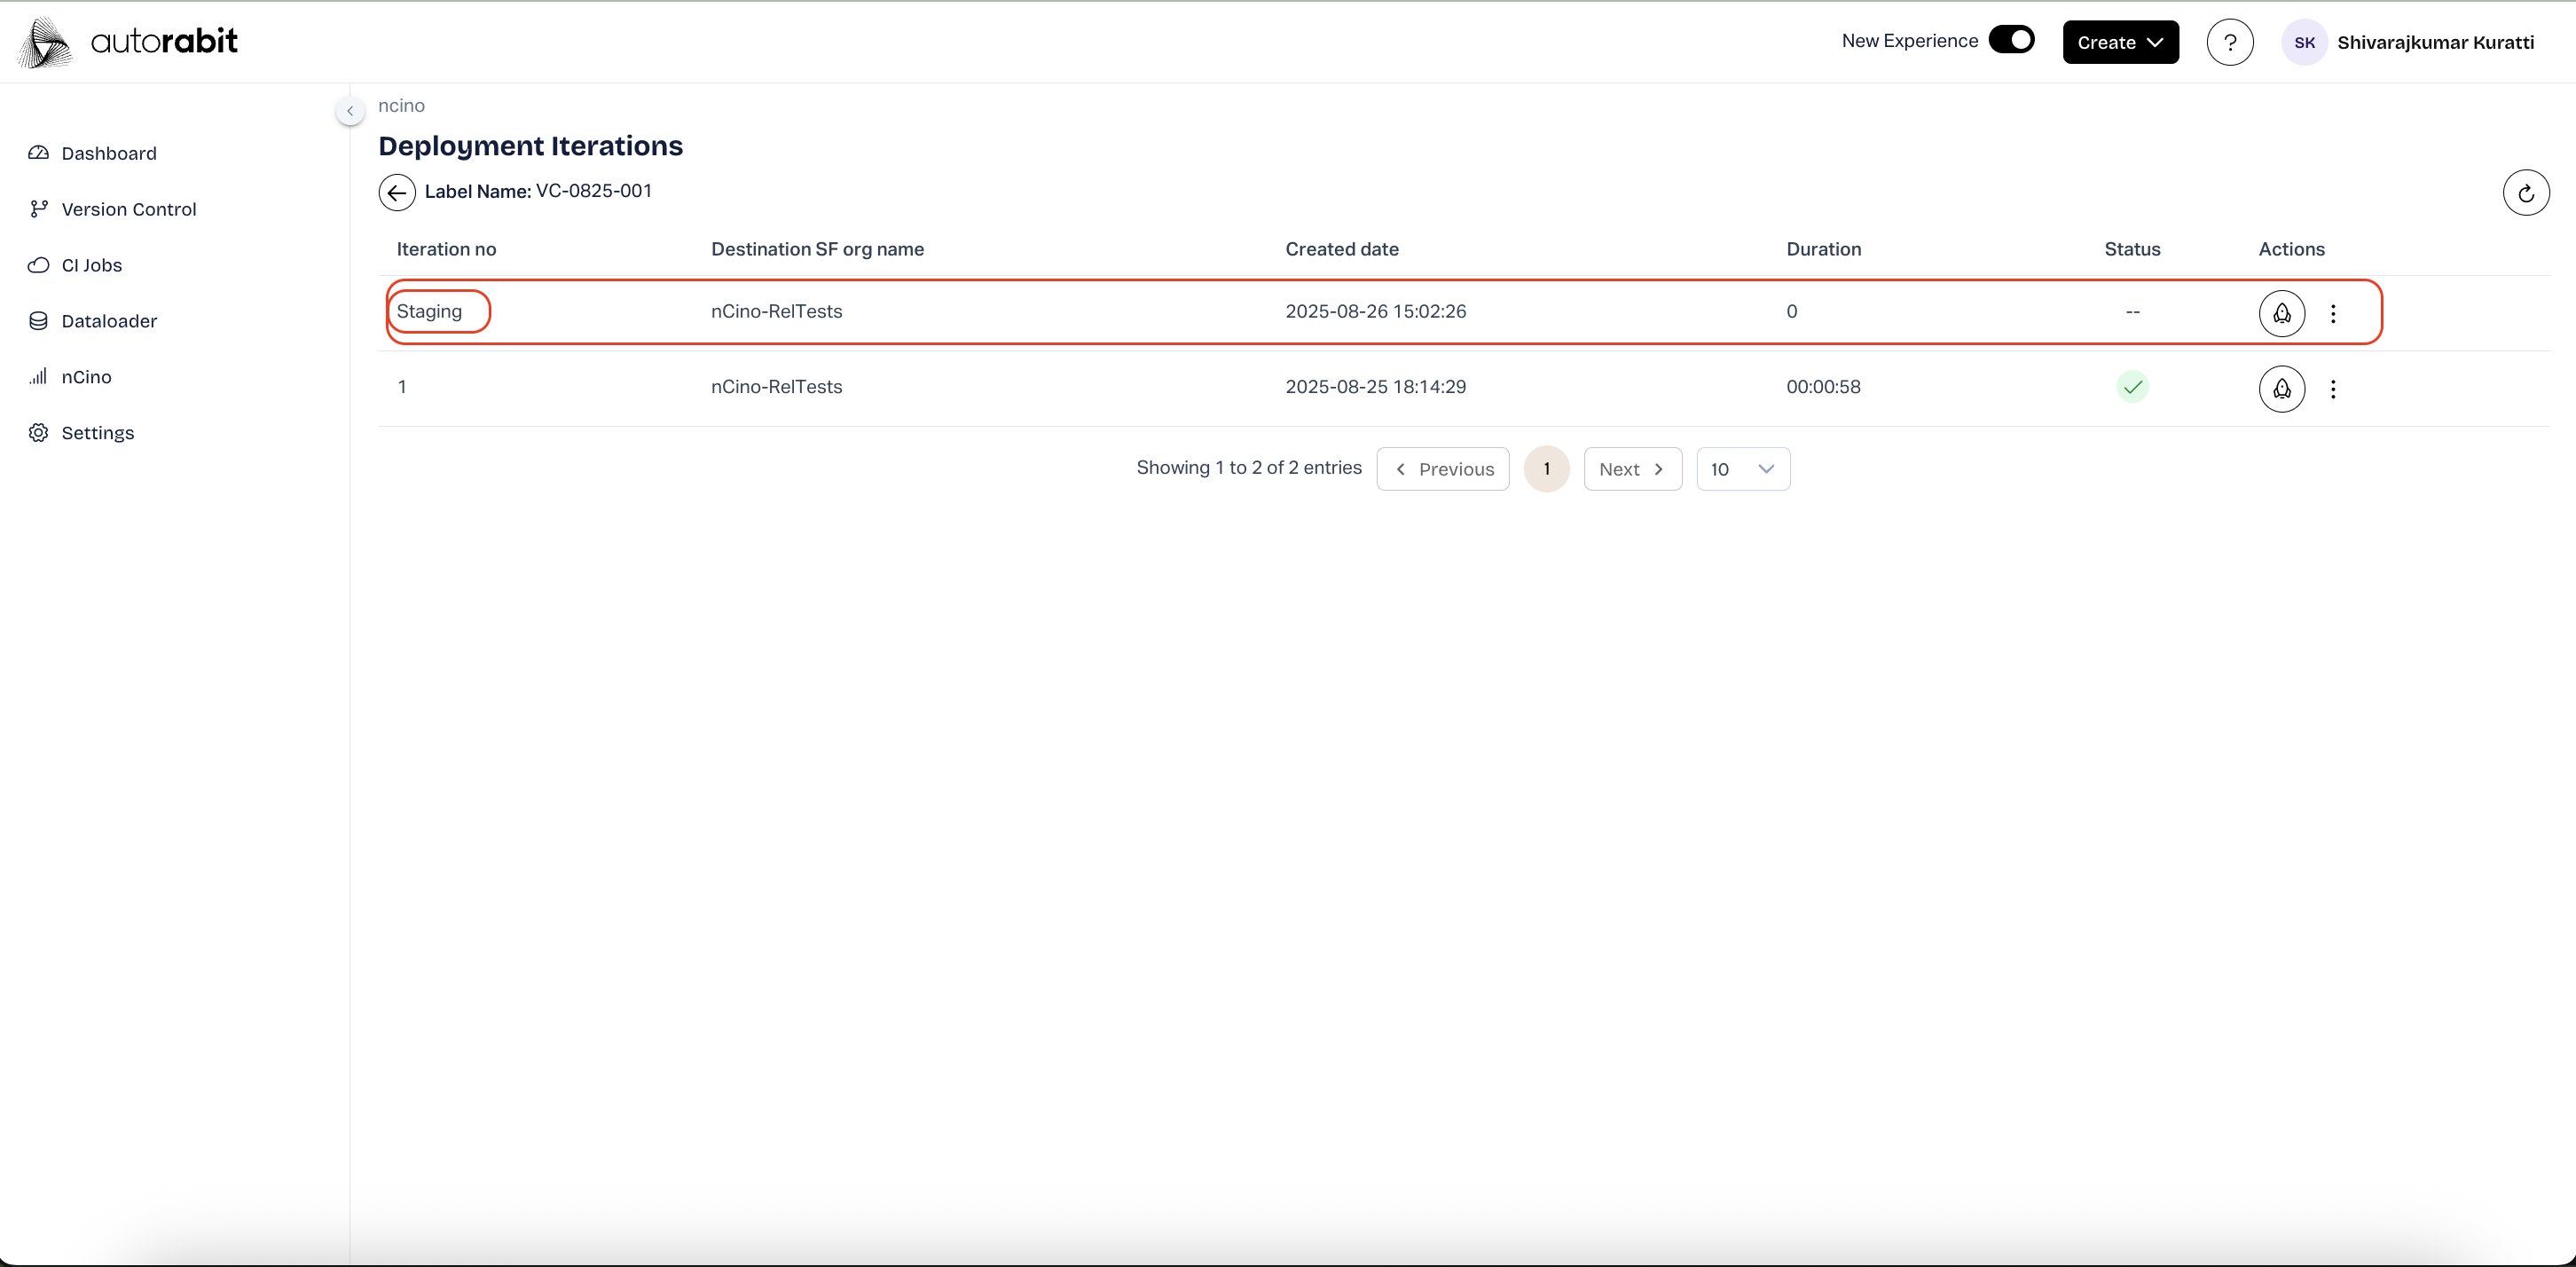Open Dataloader from the sidebar
The width and height of the screenshot is (2576, 1267).
[109, 321]
